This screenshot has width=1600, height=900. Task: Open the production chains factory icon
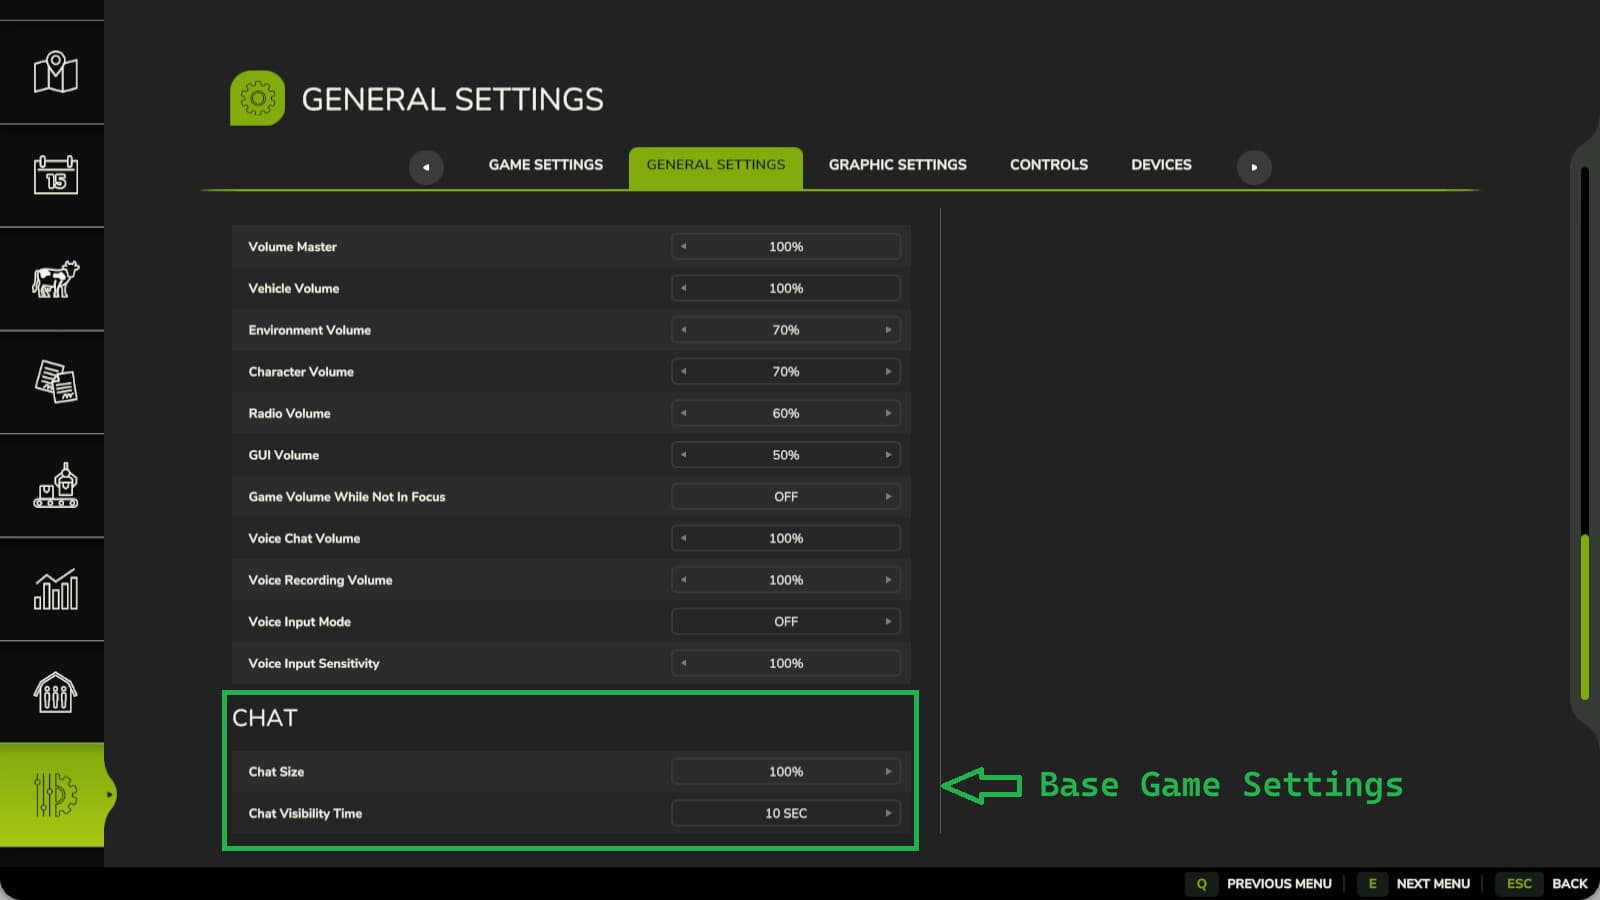coord(55,486)
